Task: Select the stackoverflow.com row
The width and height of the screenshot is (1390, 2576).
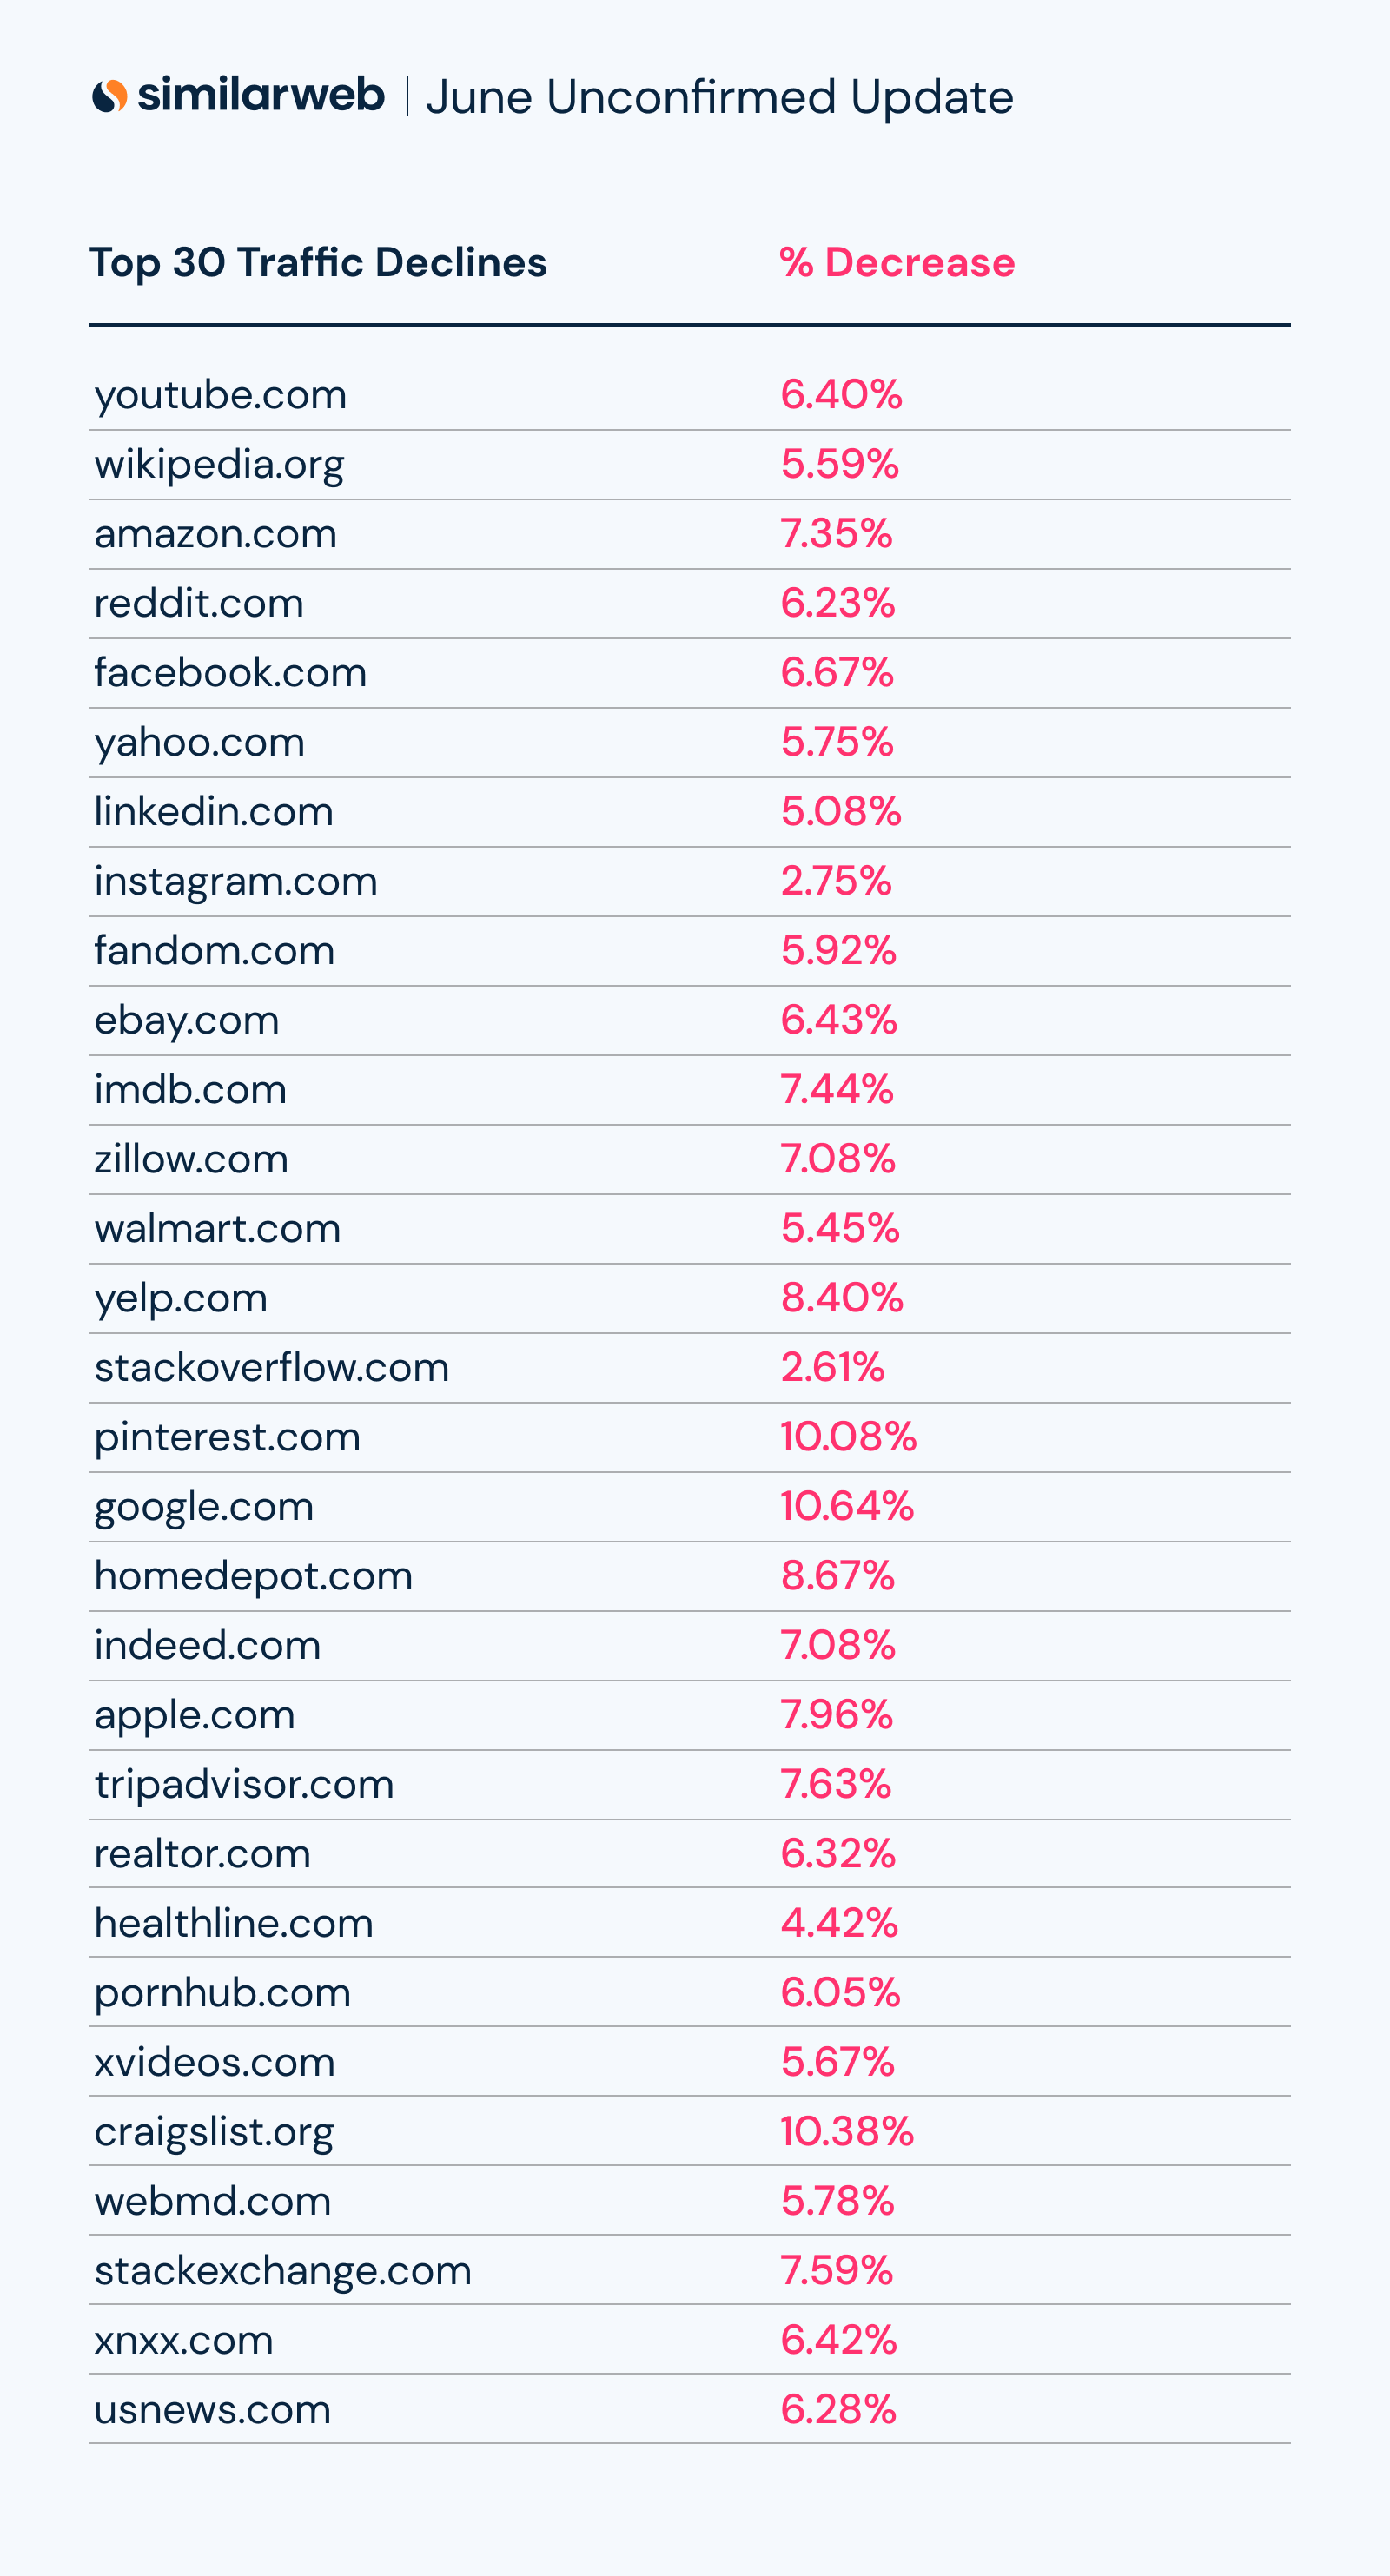Action: pyautogui.click(x=271, y=1367)
